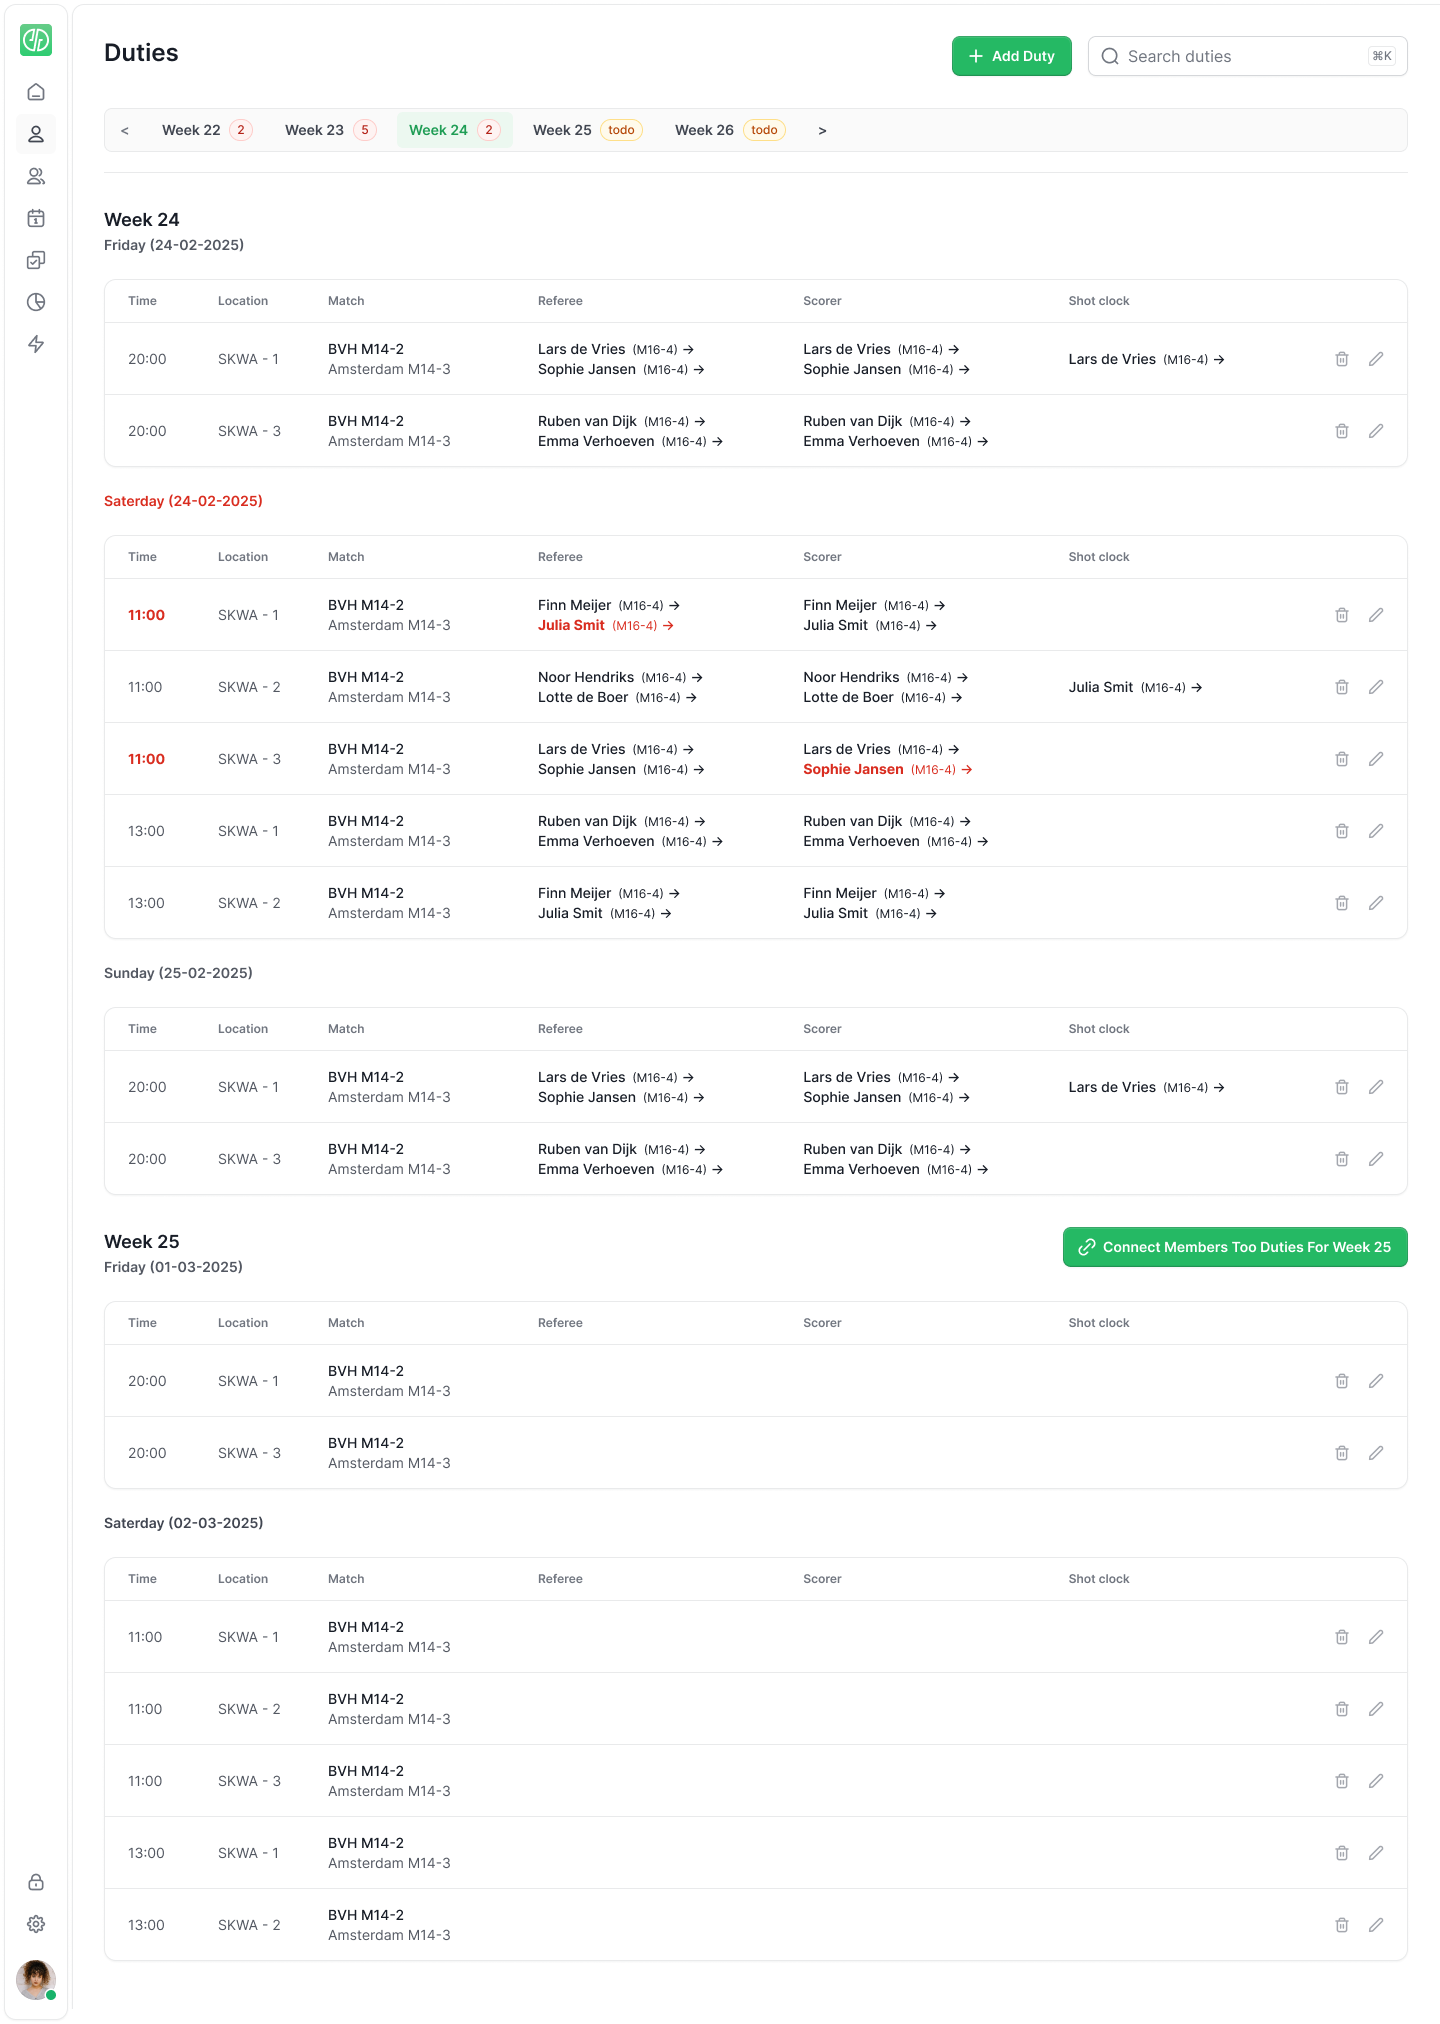The width and height of the screenshot is (1440, 2024).
Task: Click the lock icon in sidebar
Action: (36, 1882)
